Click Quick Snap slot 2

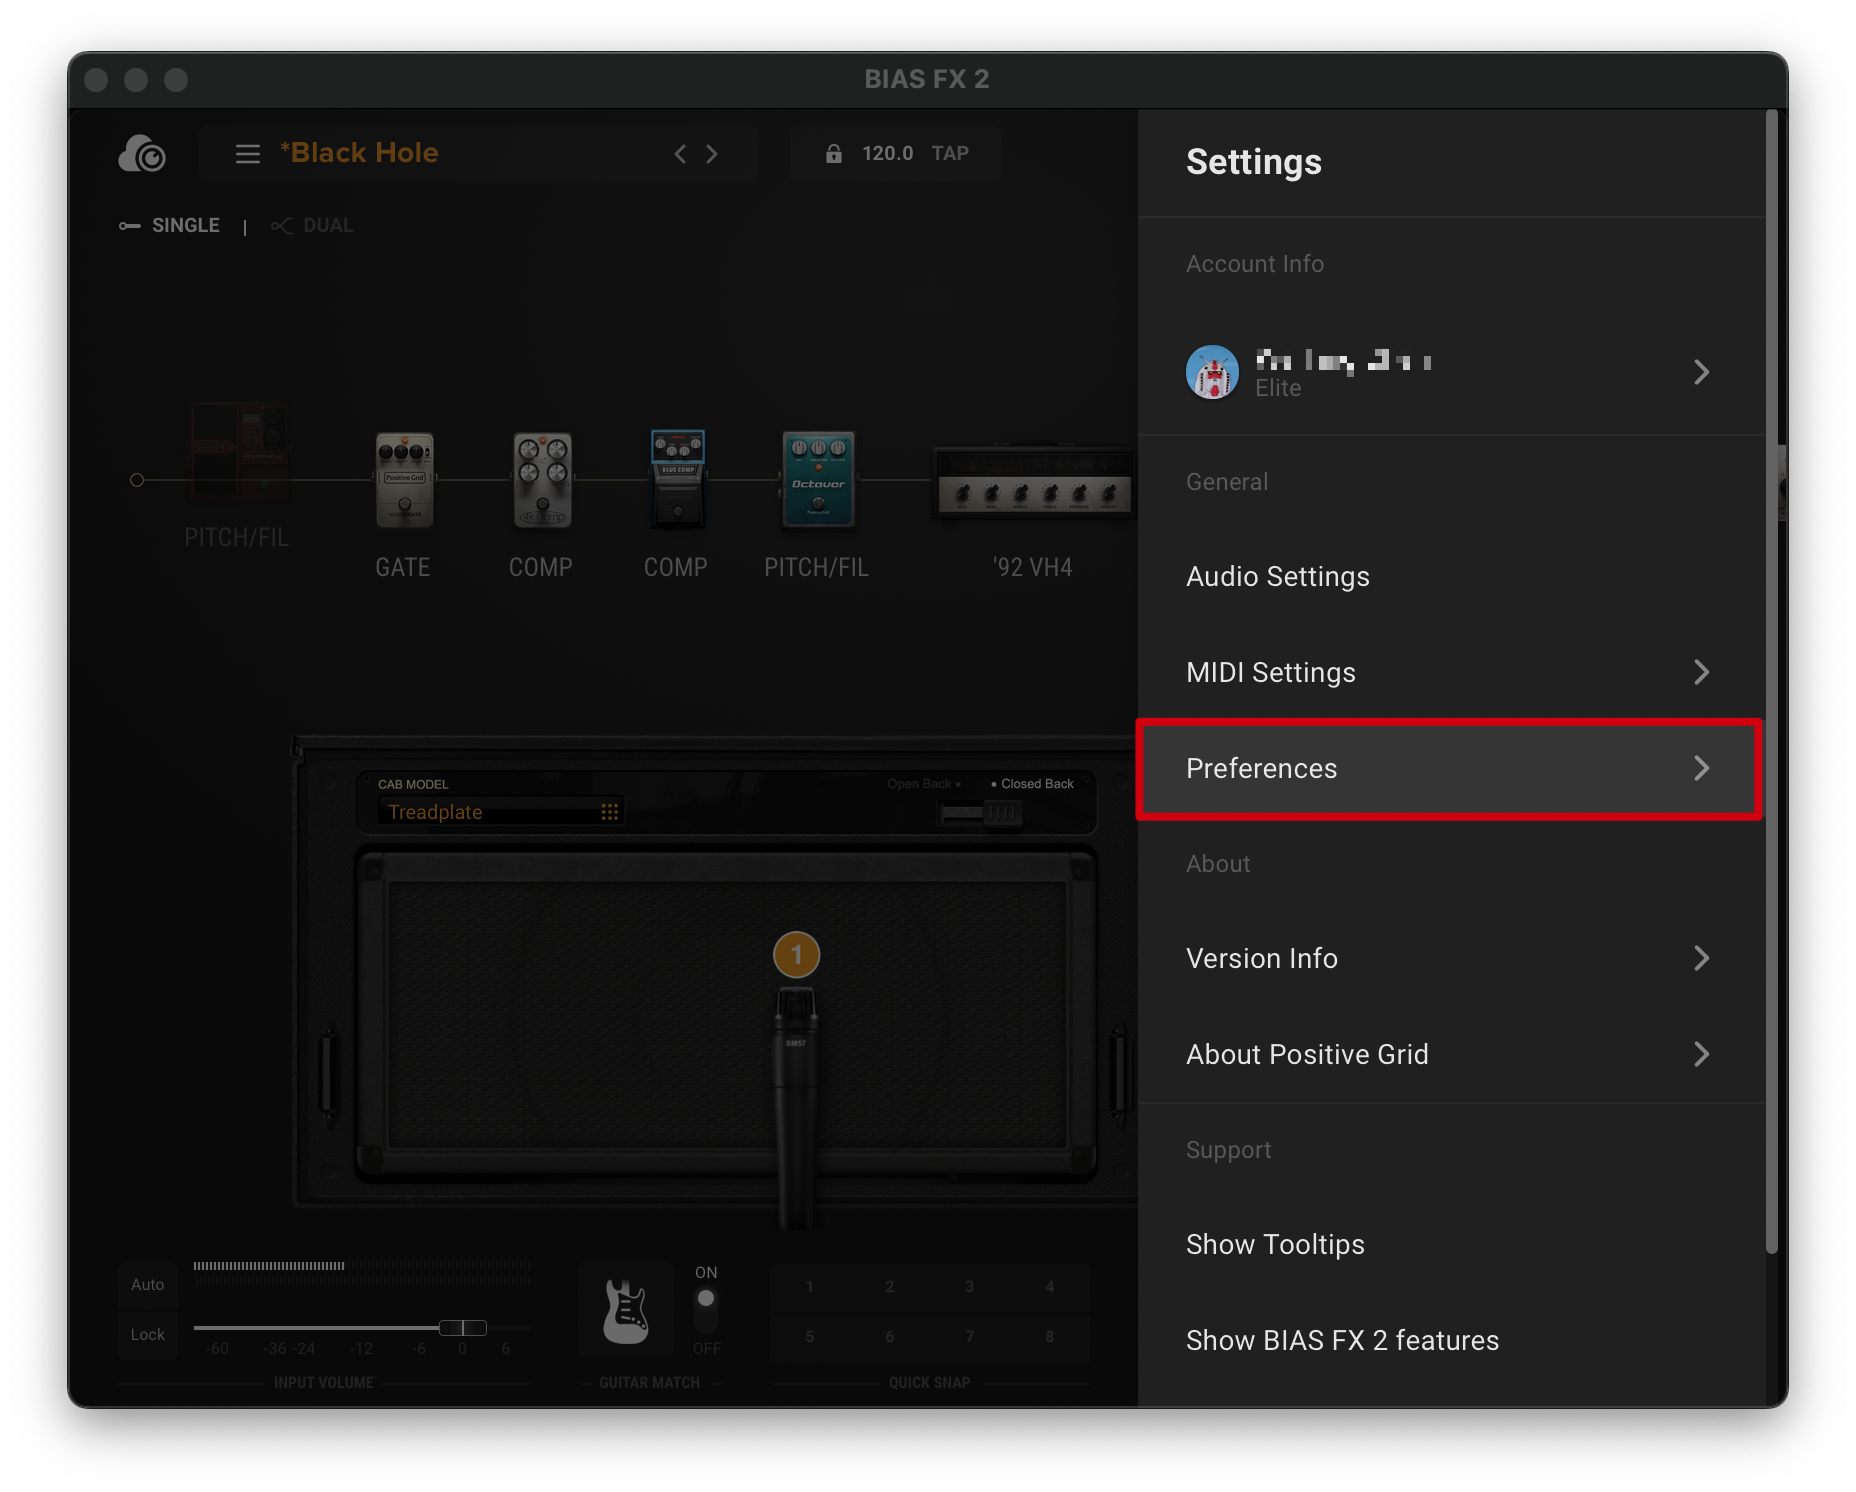click(x=889, y=1287)
